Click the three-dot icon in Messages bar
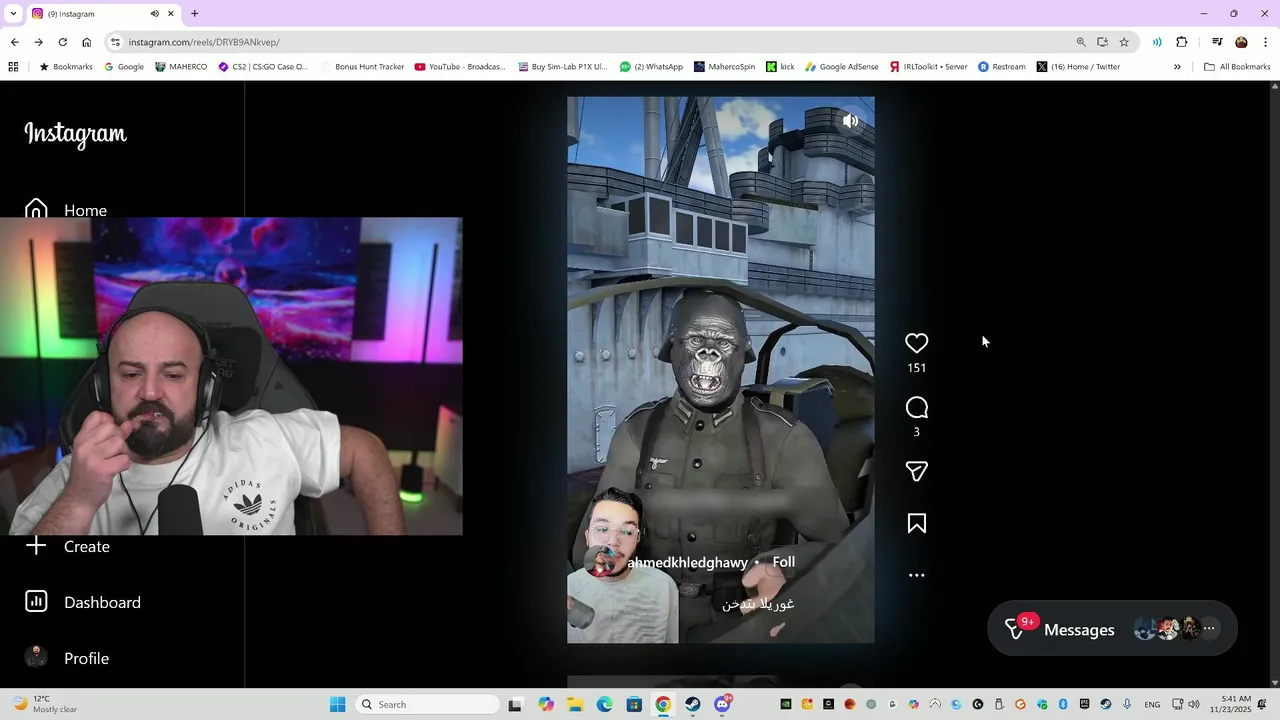Screen dimensions: 1280x720 coord(1209,629)
